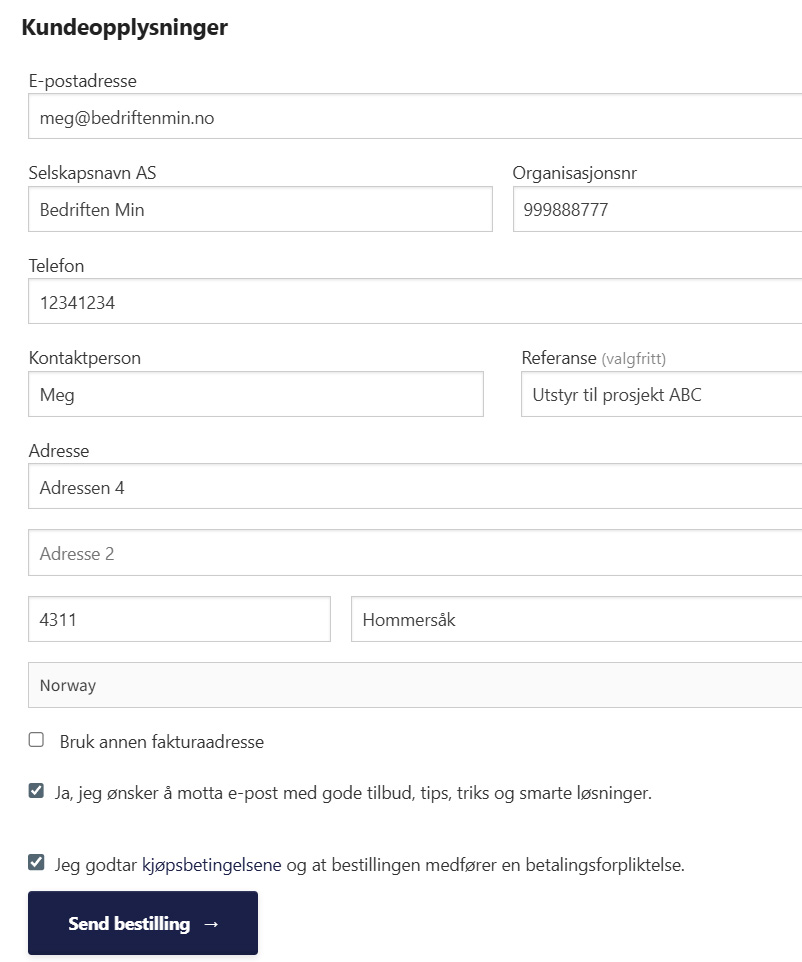Image resolution: width=802 pixels, height=962 pixels.
Task: Uncheck the e-post med gode tilbud checkbox
Action: [37, 791]
